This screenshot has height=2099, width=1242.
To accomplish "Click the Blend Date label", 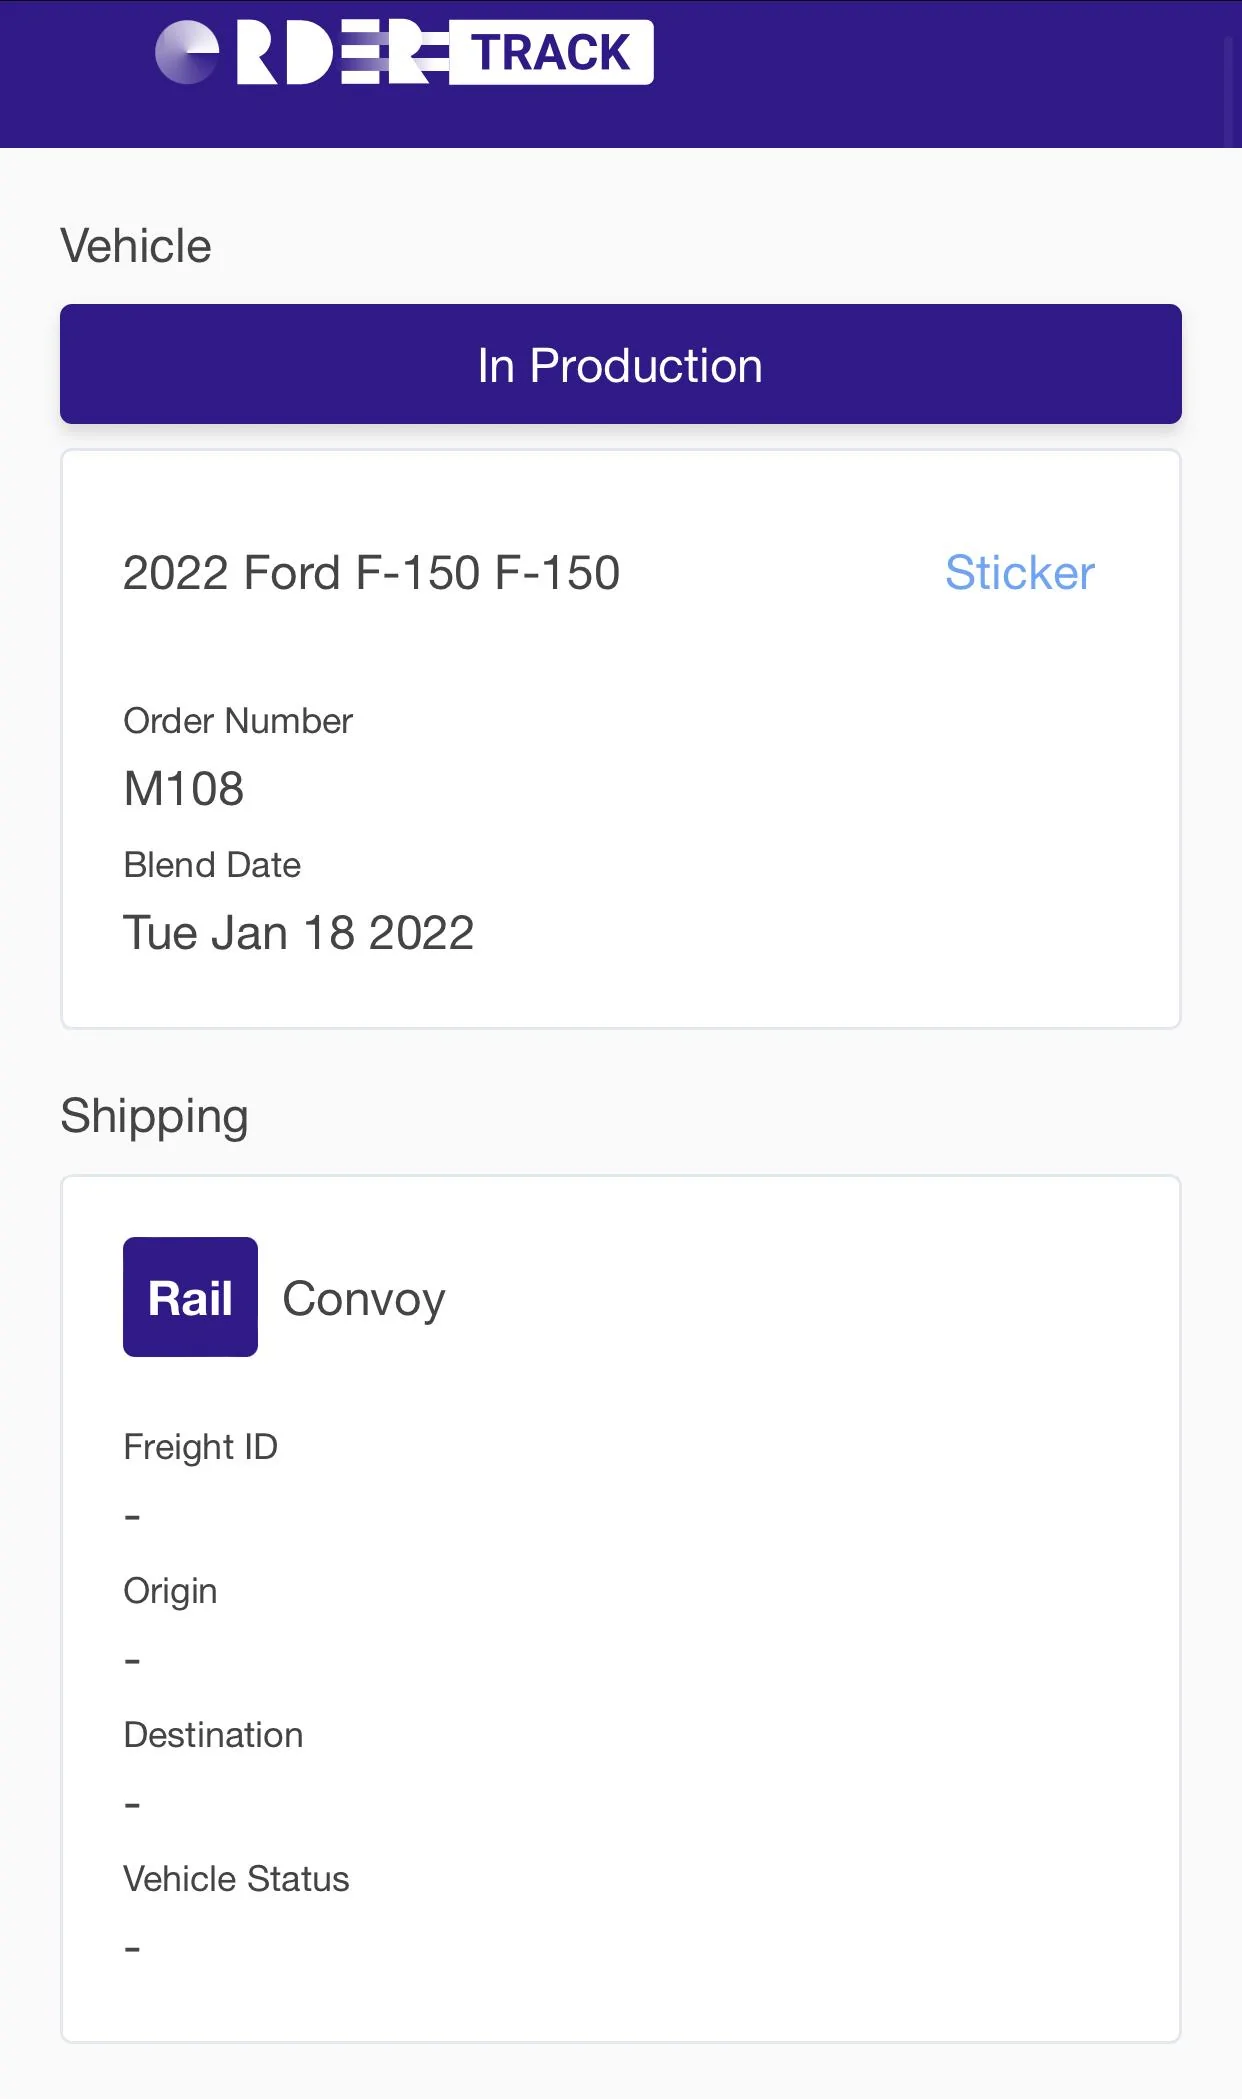I will (212, 865).
